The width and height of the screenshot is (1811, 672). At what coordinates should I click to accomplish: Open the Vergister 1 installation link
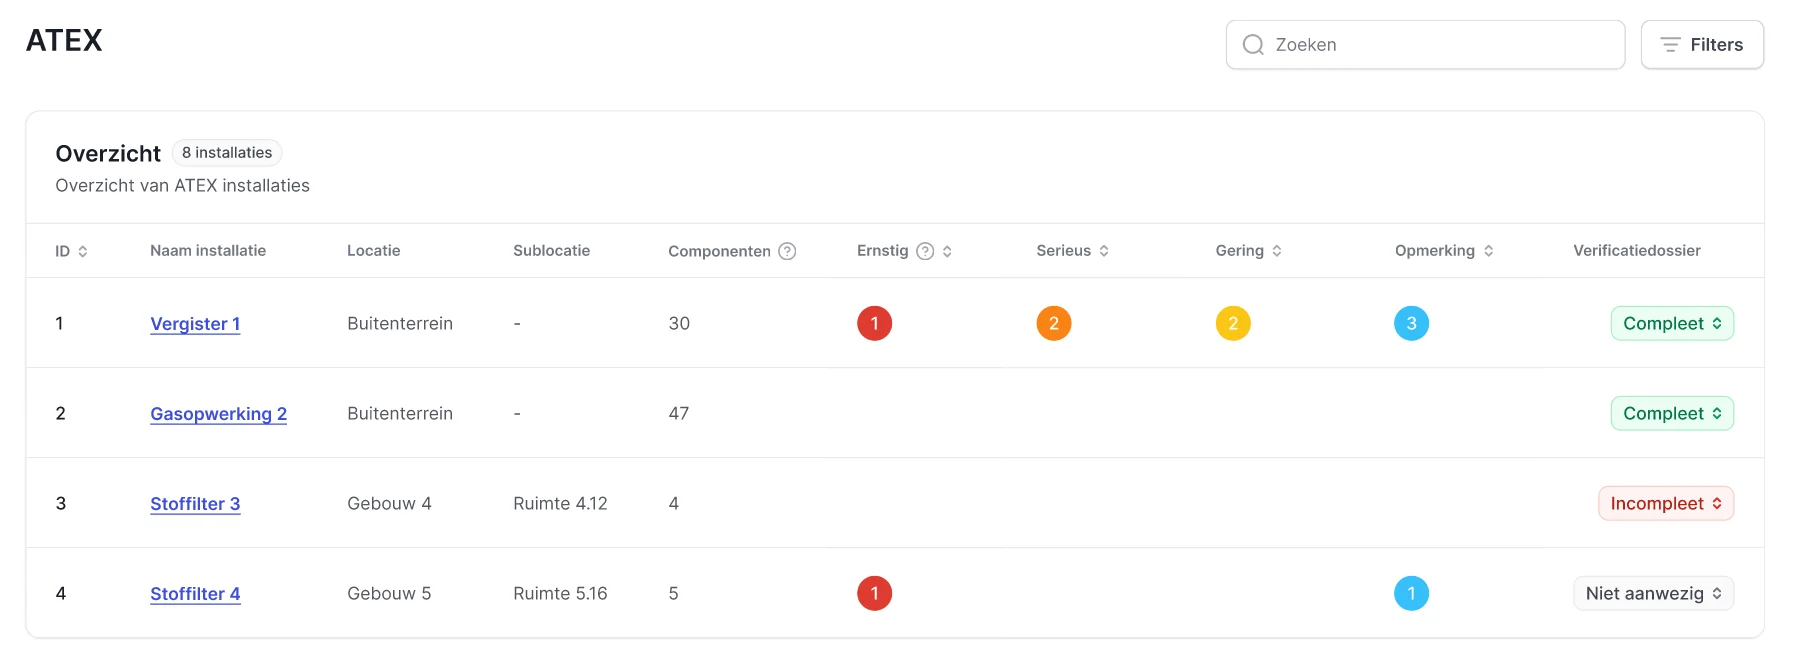[x=195, y=323]
